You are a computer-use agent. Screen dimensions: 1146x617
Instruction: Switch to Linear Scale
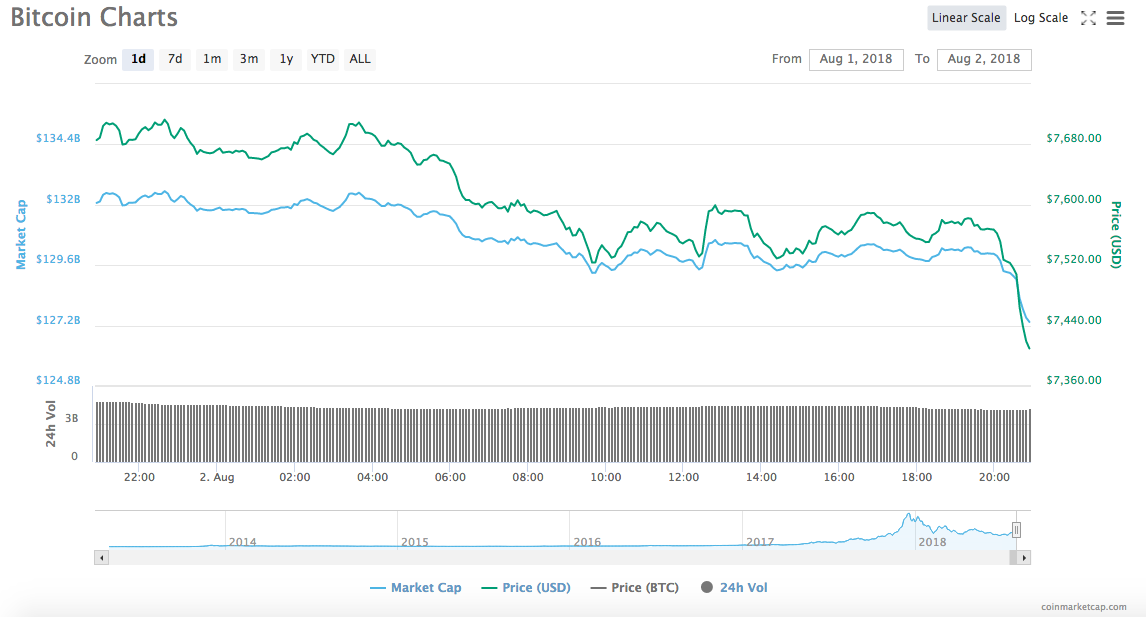[x=966, y=18]
